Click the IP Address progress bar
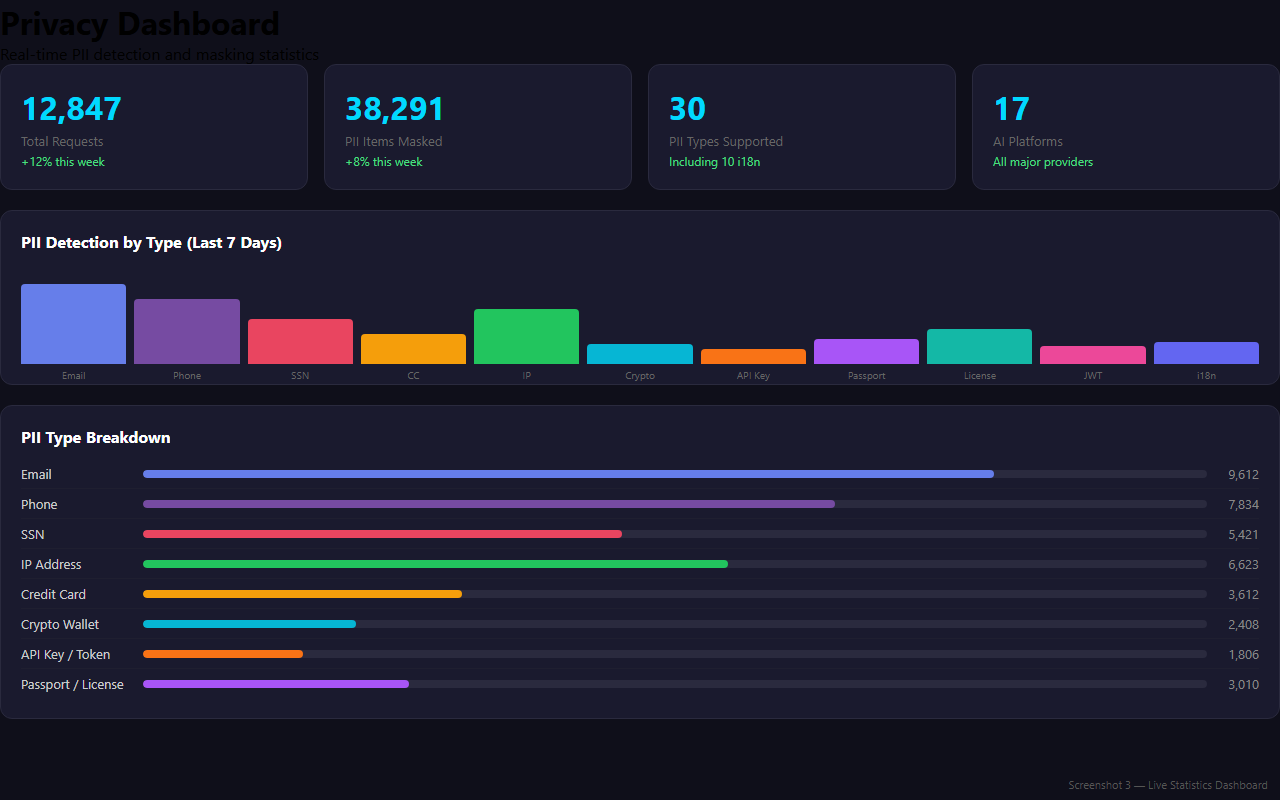Viewport: 1280px width, 800px height. (x=675, y=564)
